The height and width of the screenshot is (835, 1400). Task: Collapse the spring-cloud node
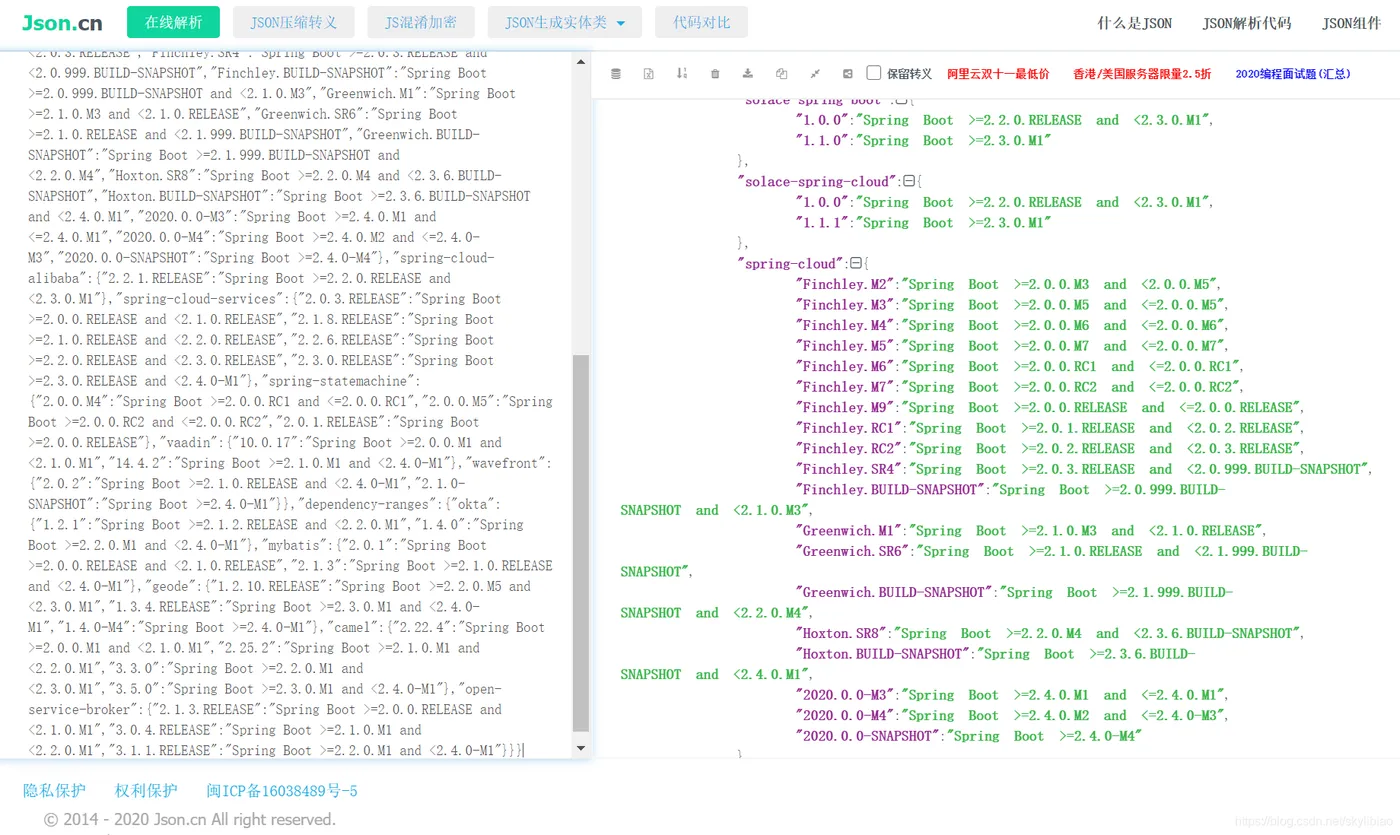click(855, 263)
